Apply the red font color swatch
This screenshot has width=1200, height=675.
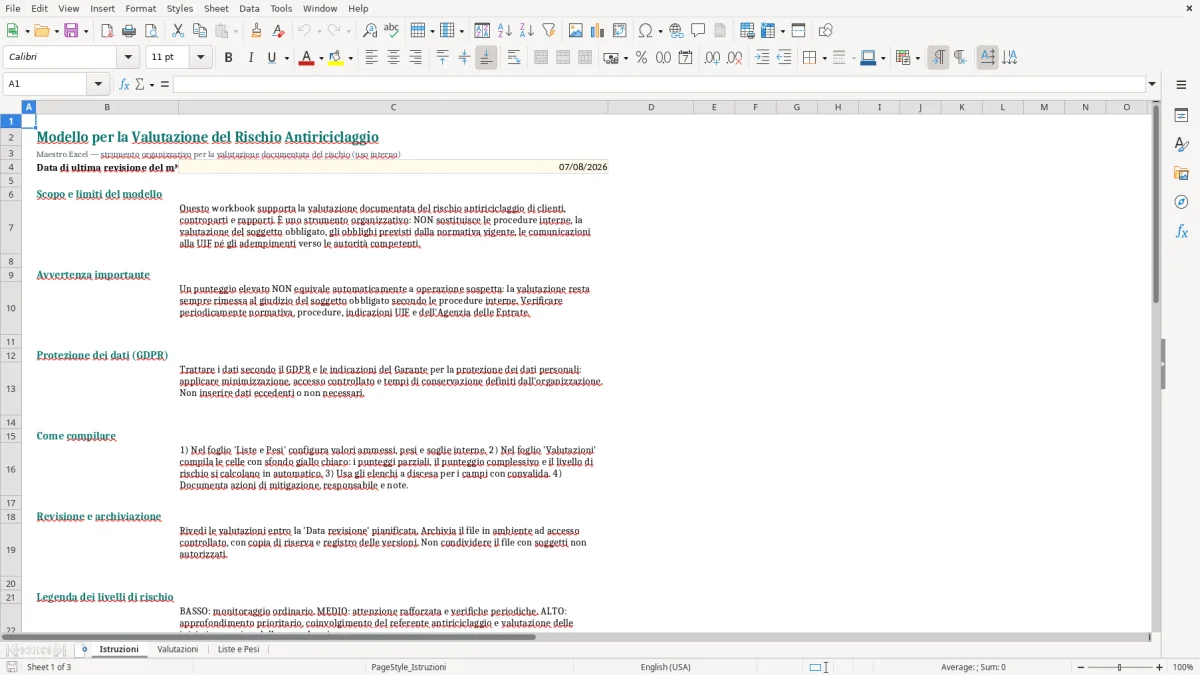[x=306, y=58]
